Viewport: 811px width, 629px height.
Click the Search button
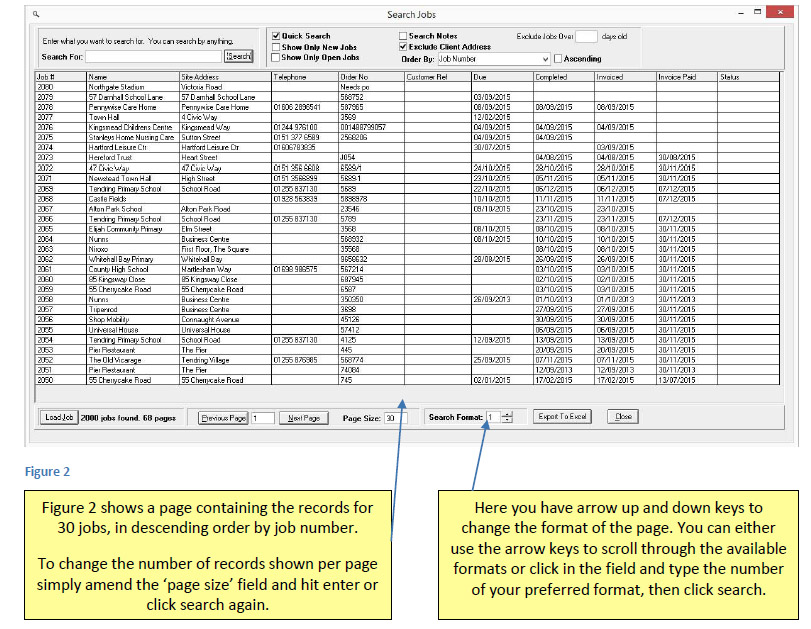tap(238, 56)
